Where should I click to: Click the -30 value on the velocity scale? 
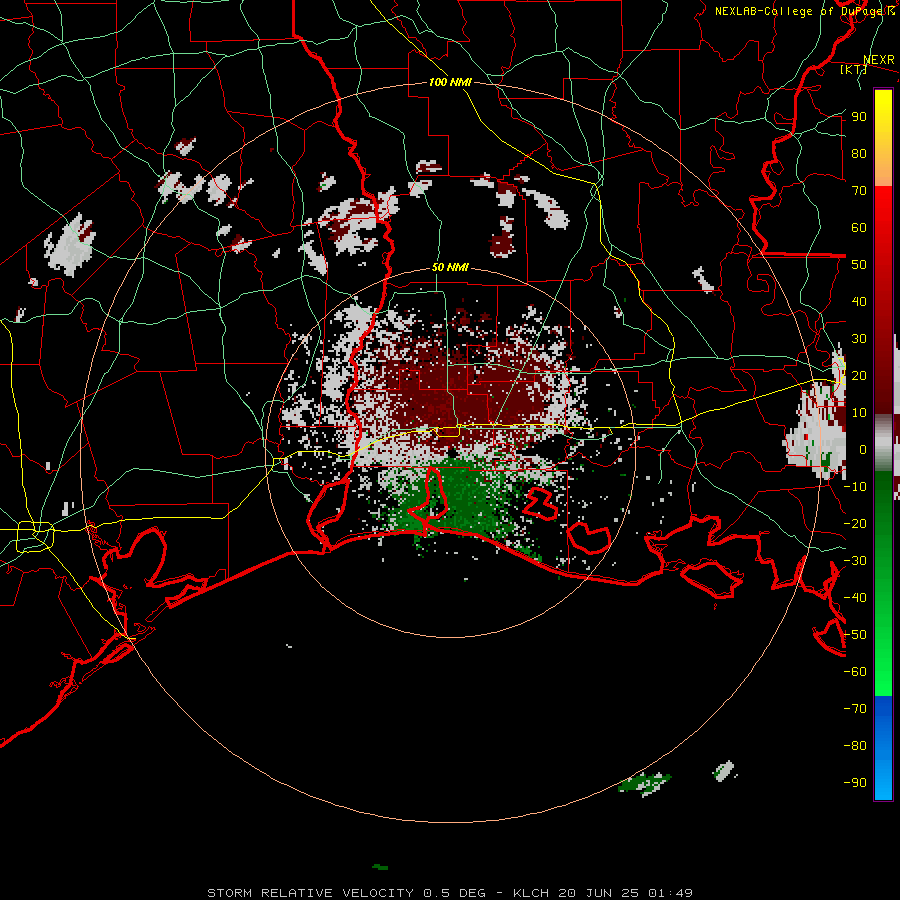855,561
